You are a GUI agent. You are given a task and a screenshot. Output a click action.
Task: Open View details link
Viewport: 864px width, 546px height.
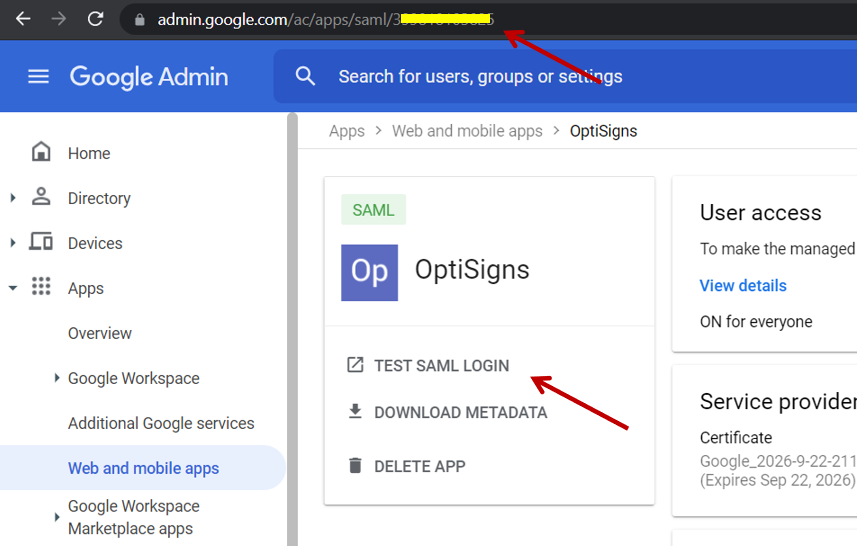pyautogui.click(x=743, y=286)
